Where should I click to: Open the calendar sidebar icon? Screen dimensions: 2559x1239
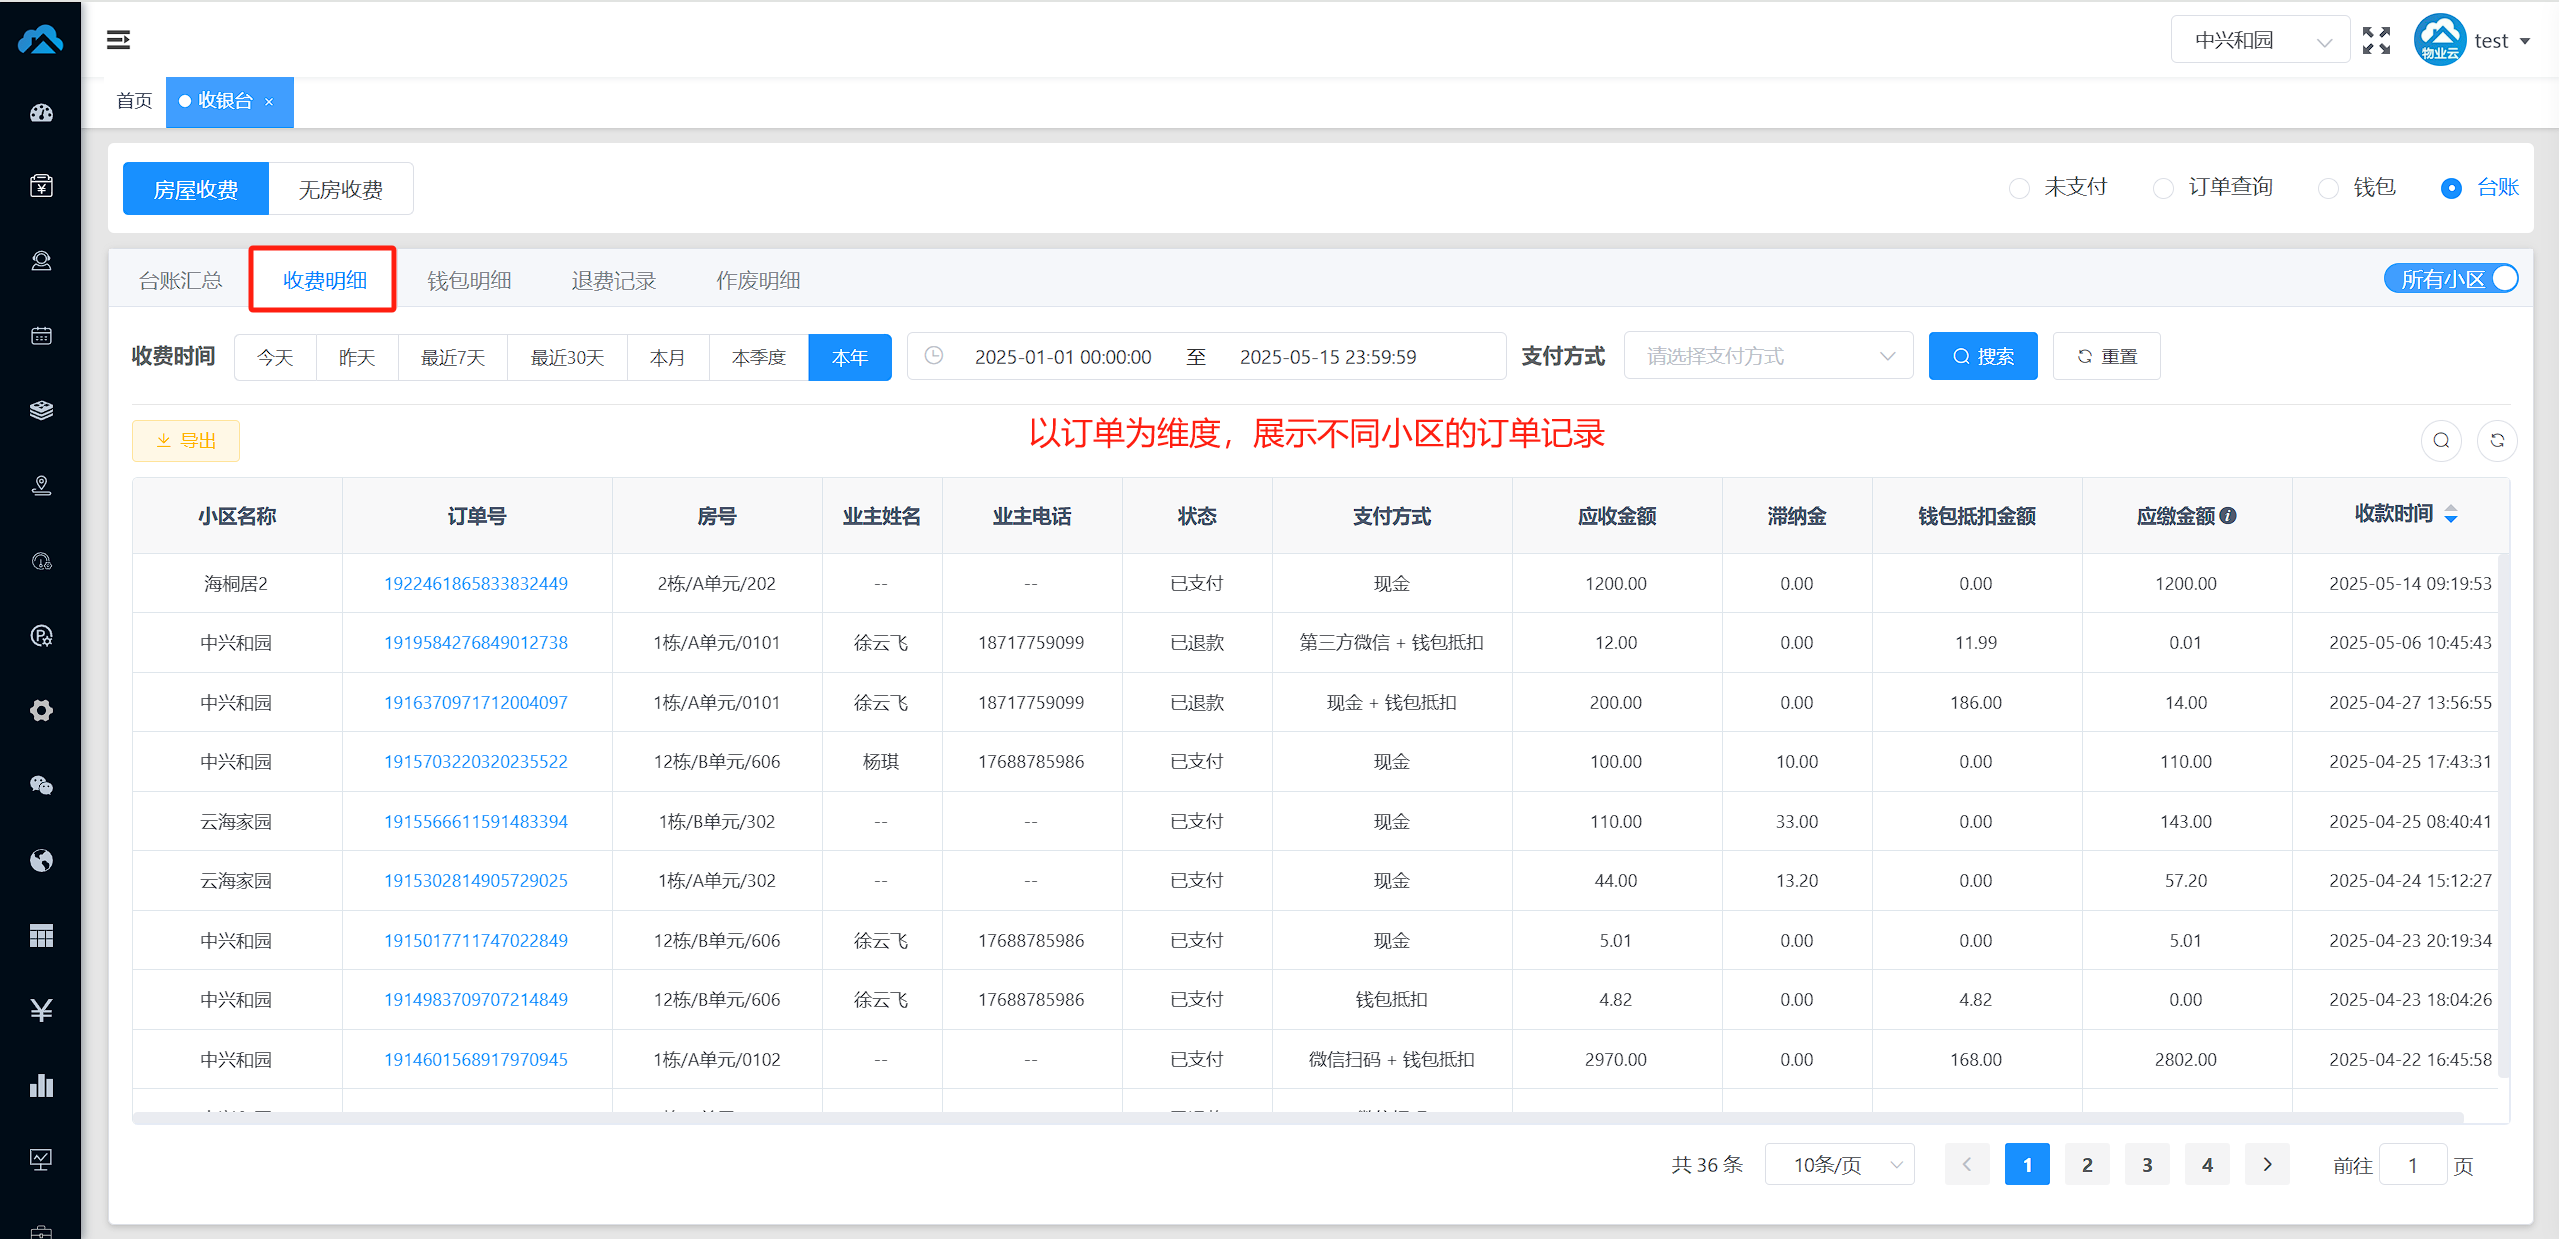(41, 336)
